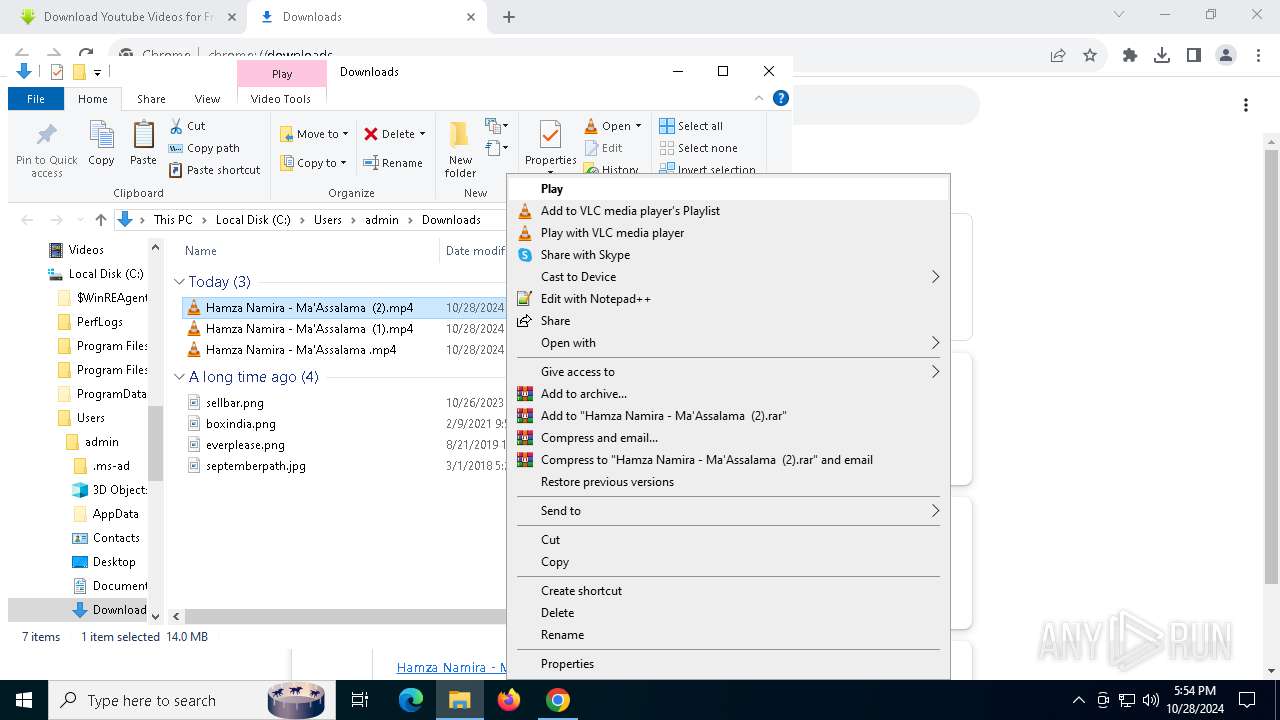Screen dimensions: 1280x720
Task: Click Select none in ribbon
Action: [x=698, y=148]
